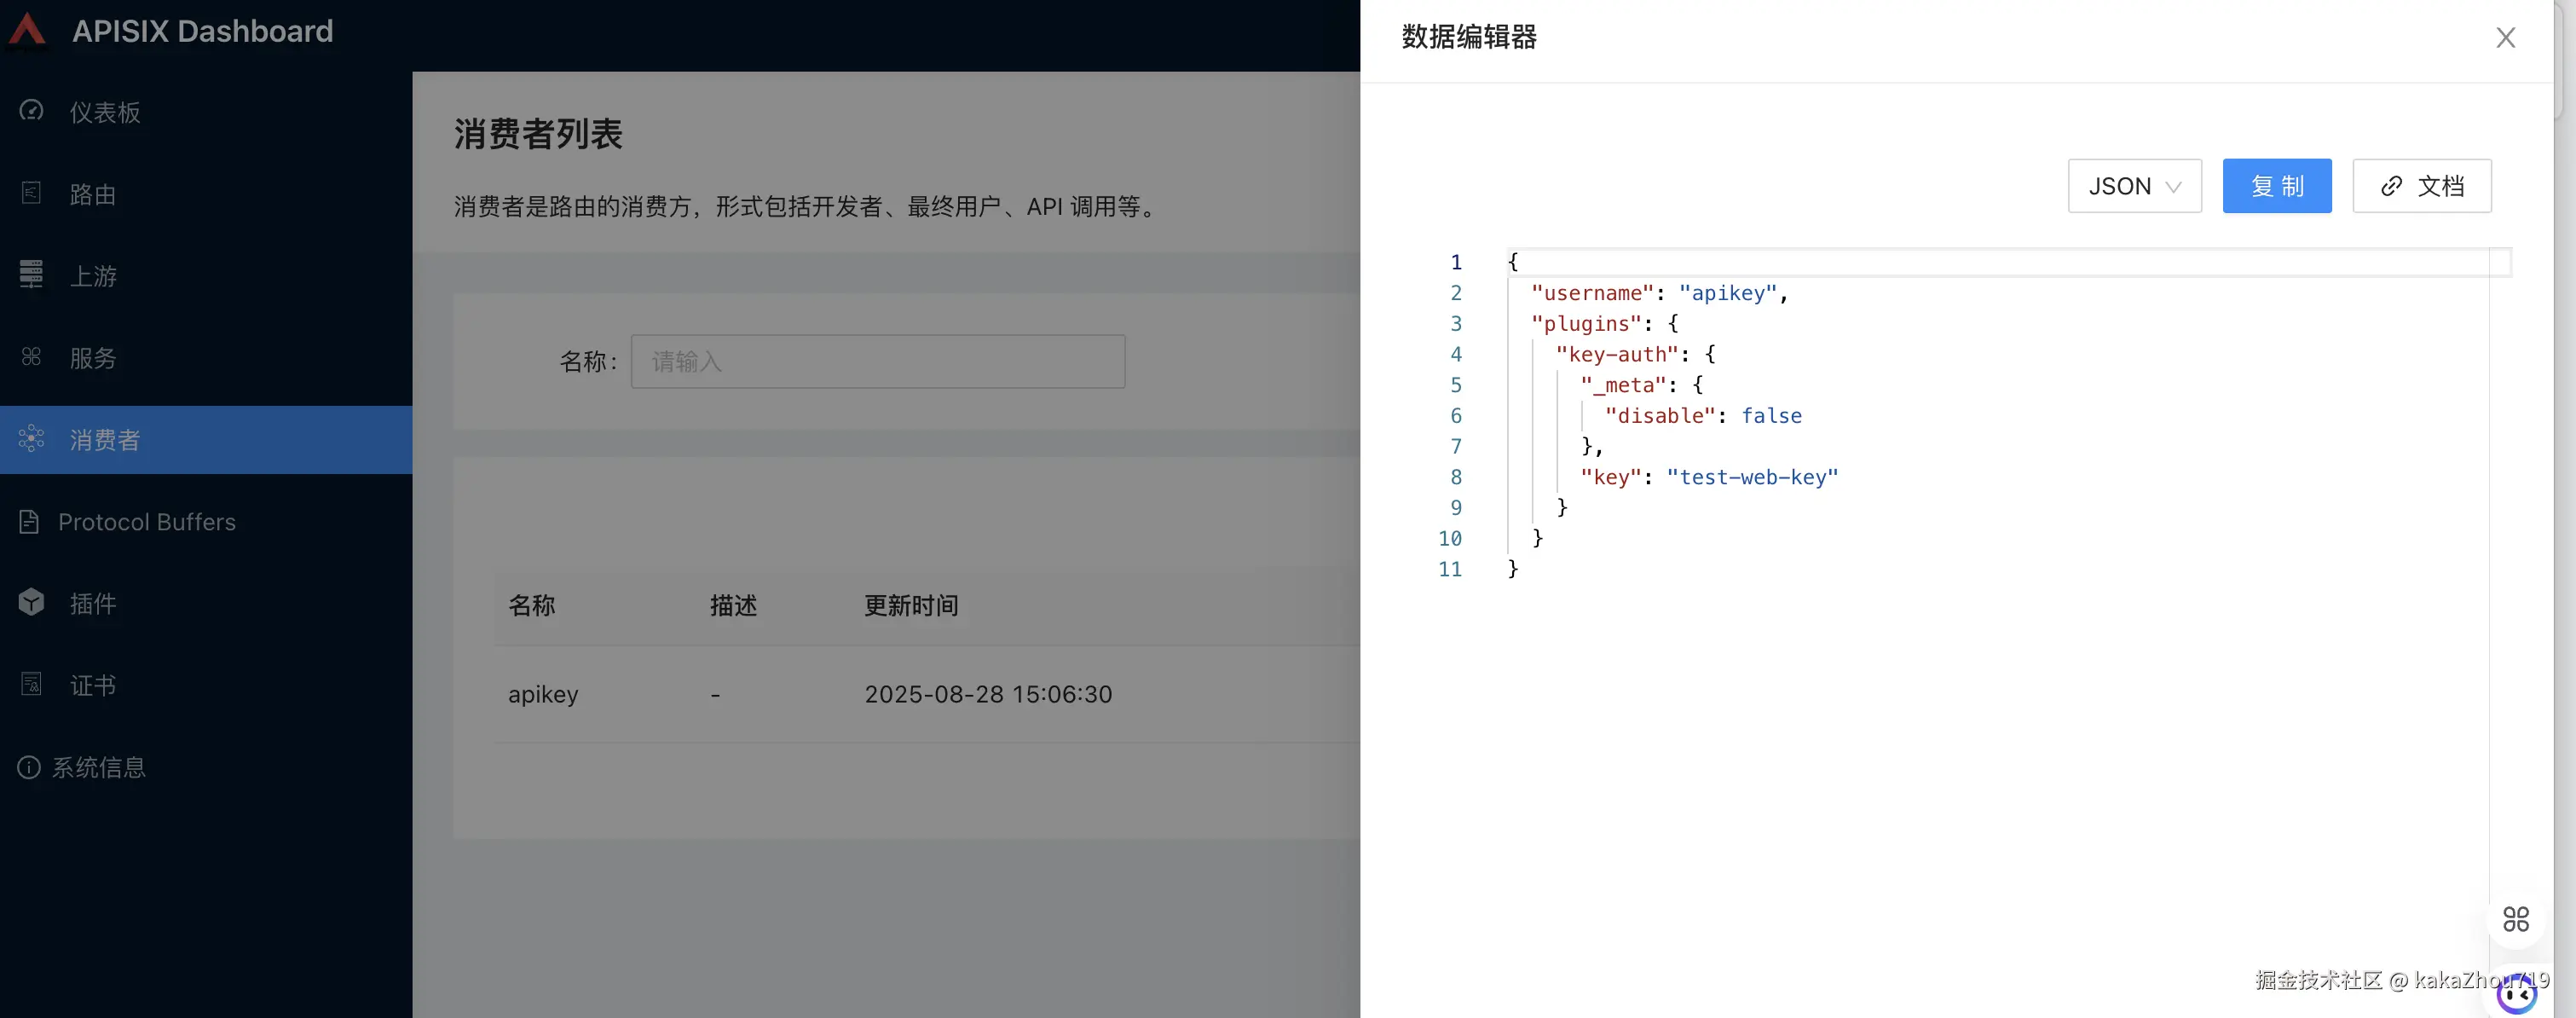Click the link icon in 文档 button
The image size is (2576, 1018).
[2391, 186]
